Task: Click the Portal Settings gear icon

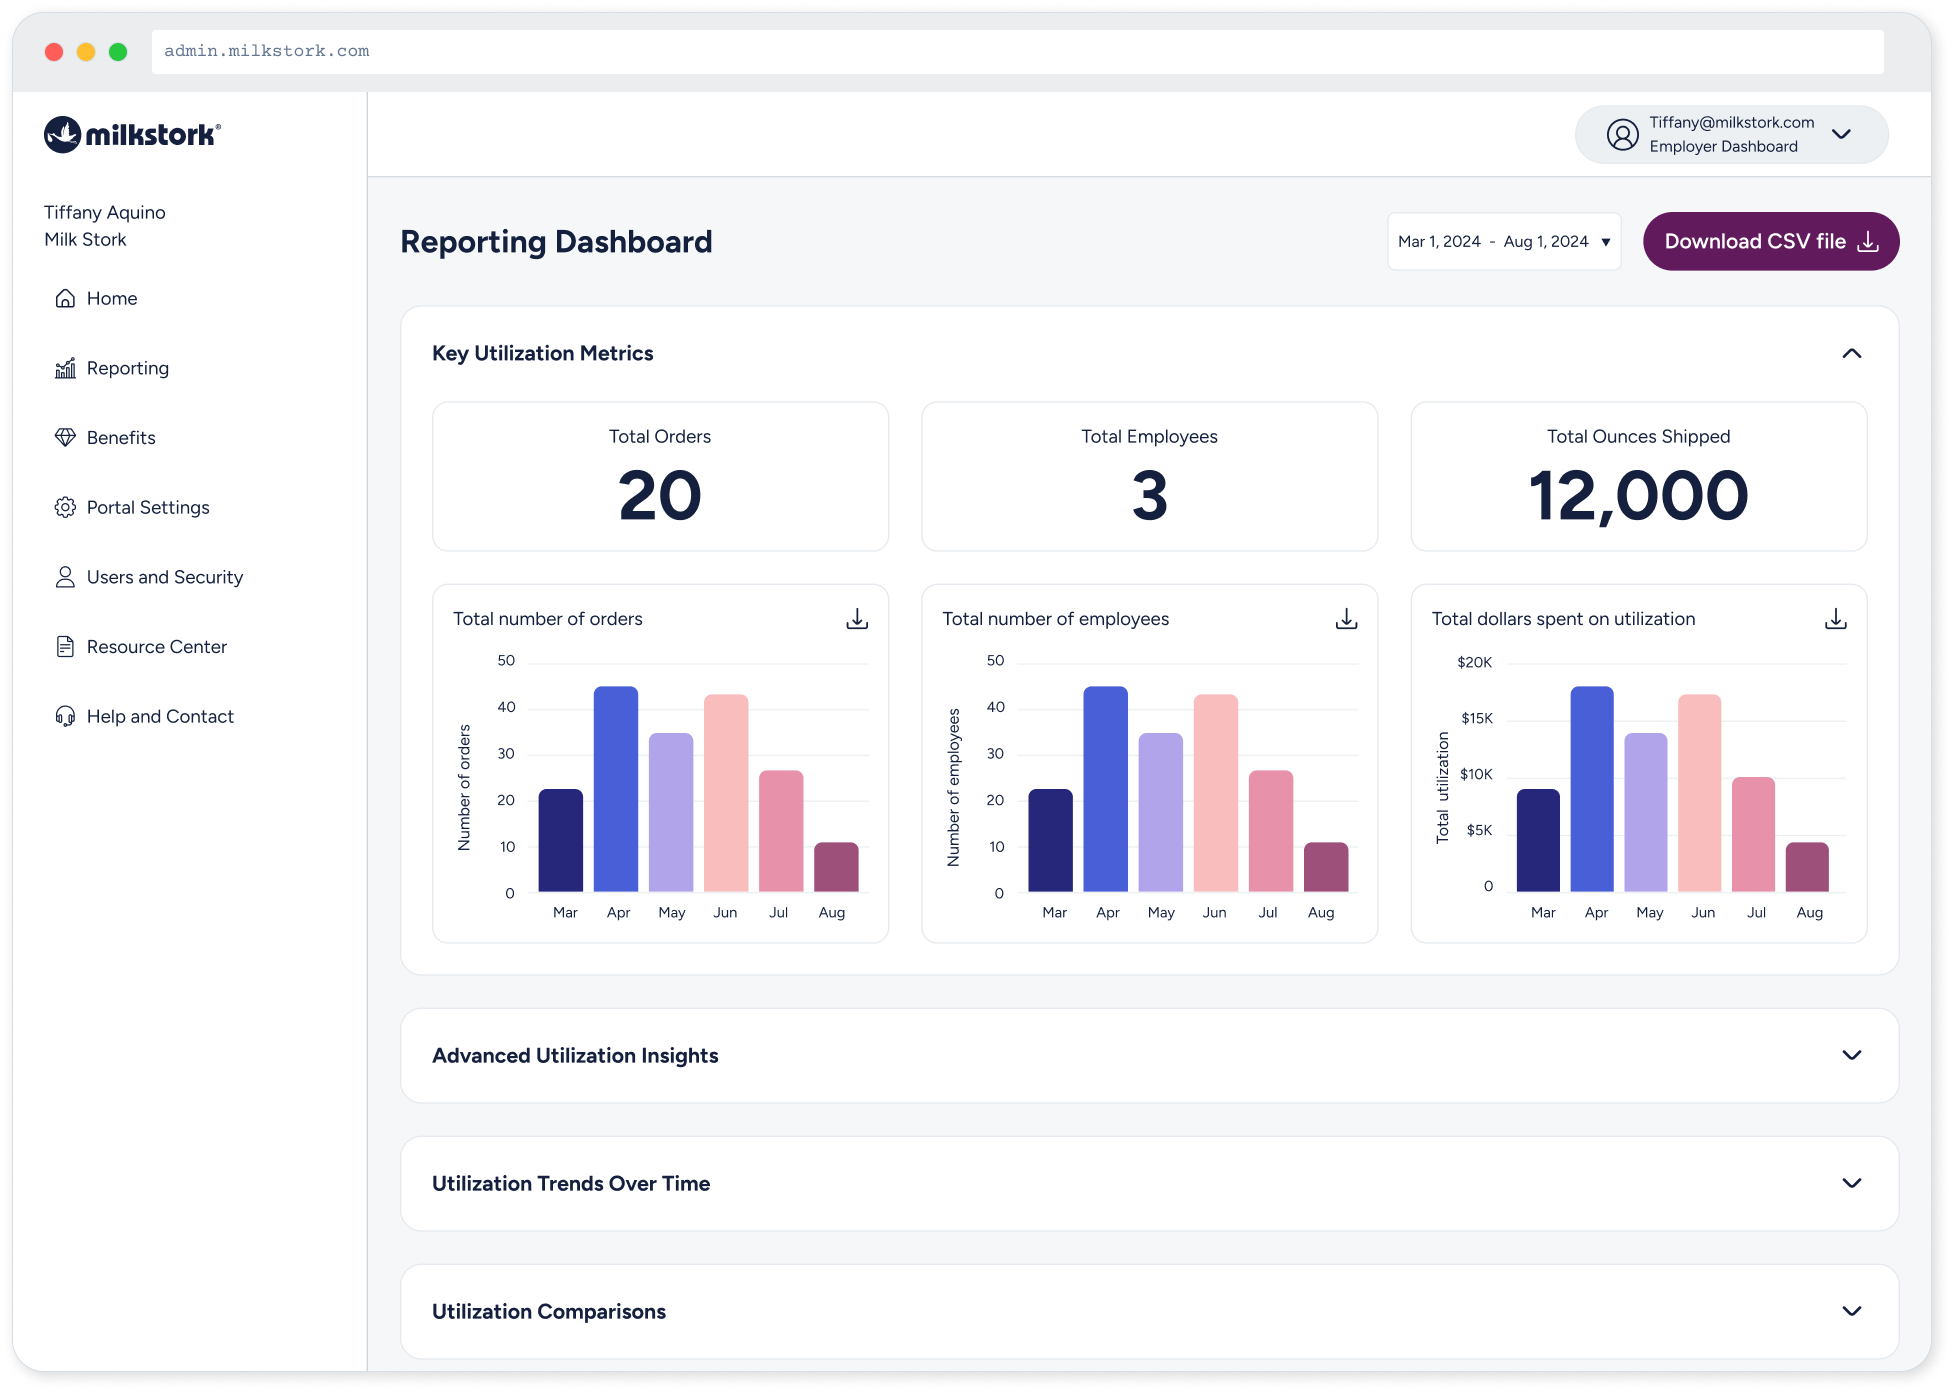Action: click(x=65, y=507)
